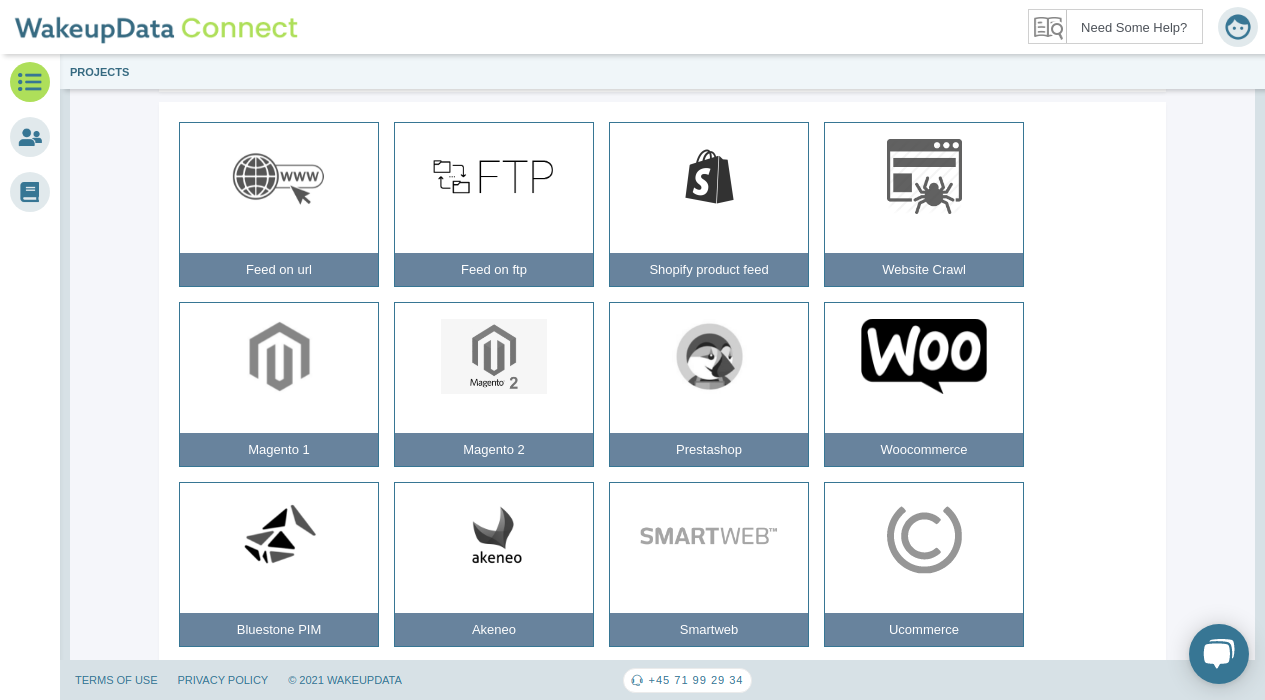Choose the Prestashop label
This screenshot has width=1265, height=700.
click(x=709, y=450)
